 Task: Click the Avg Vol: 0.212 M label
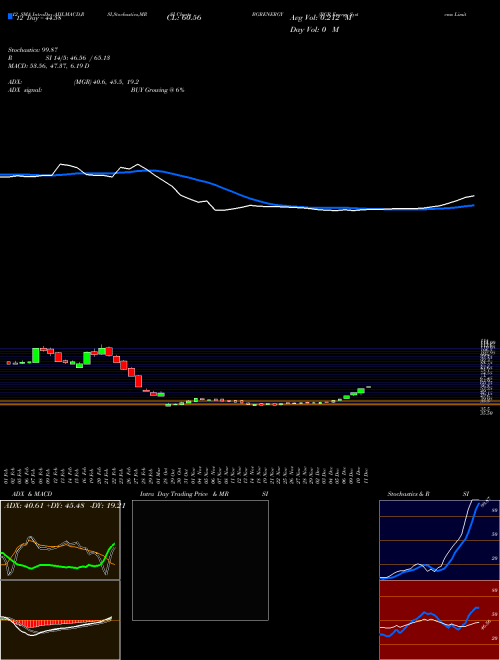tap(320, 18)
